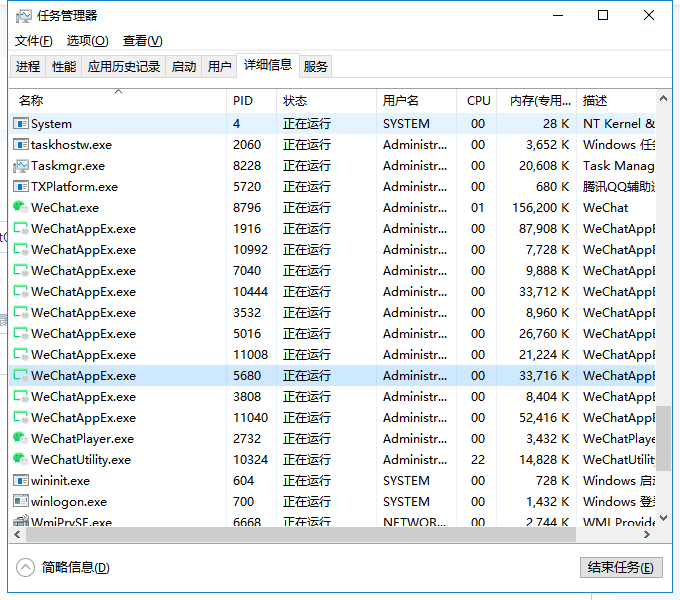680x600 pixels.
Task: Click the horizontal scrollbar thumb
Action: [x=300, y=534]
